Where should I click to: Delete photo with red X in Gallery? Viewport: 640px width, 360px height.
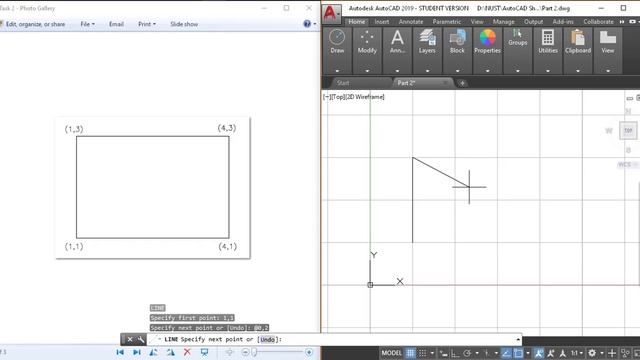click(x=187, y=352)
